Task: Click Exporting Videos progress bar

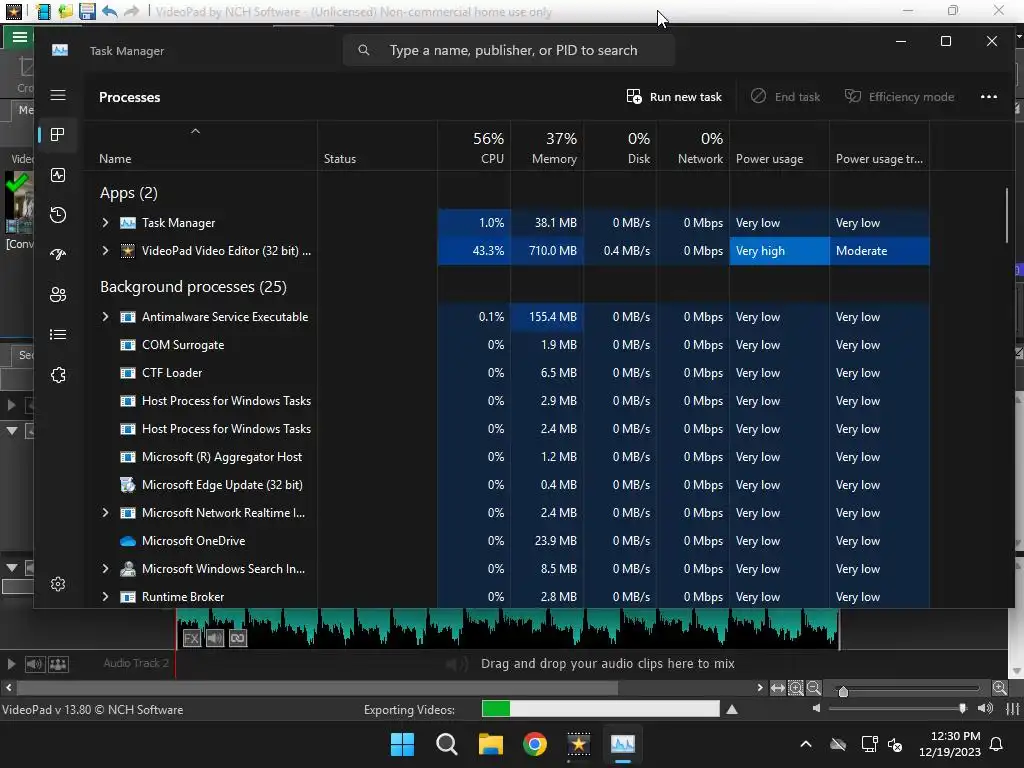Action: (x=600, y=709)
